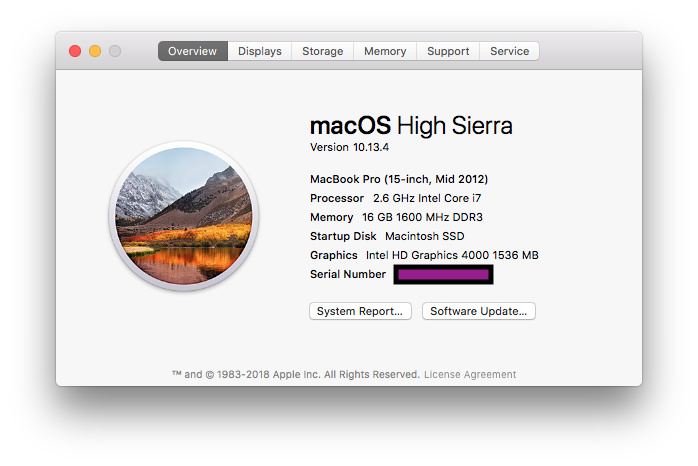Click the Serial Number label
698x466 pixels.
coord(348,274)
